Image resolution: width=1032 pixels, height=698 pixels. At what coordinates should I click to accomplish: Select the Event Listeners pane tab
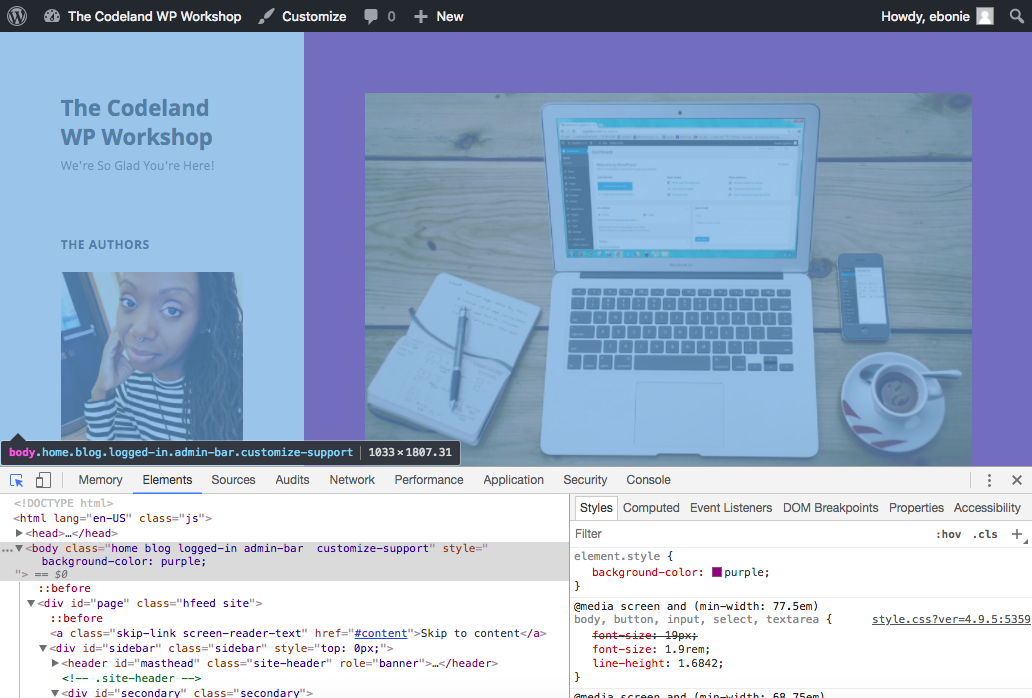tap(731, 508)
